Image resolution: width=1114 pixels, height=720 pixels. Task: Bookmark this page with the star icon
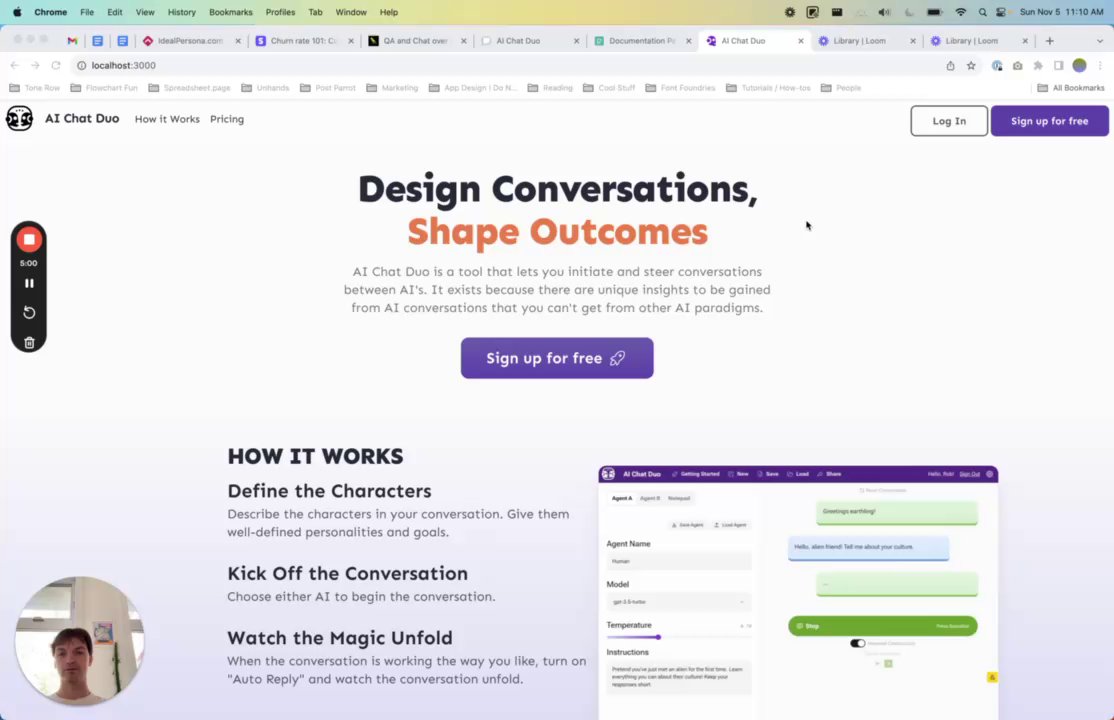pyautogui.click(x=970, y=65)
